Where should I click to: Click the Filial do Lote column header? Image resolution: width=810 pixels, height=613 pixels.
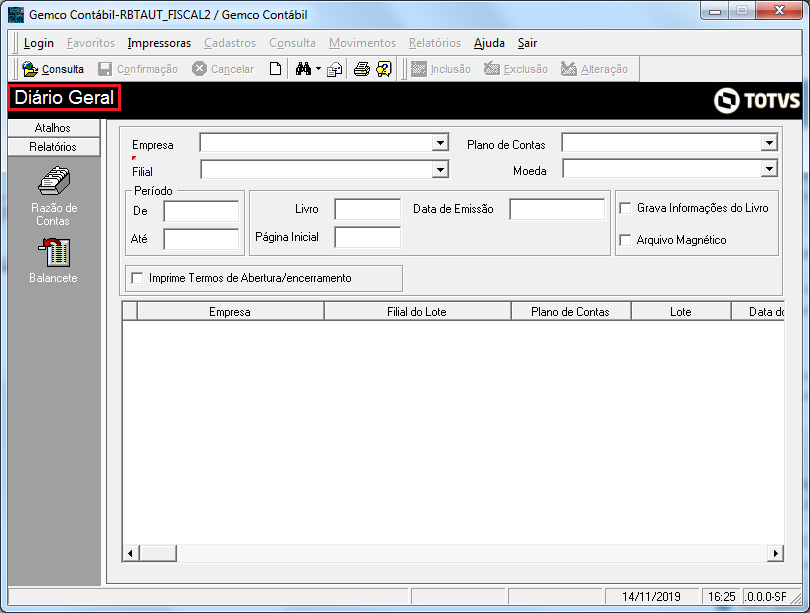[417, 312]
